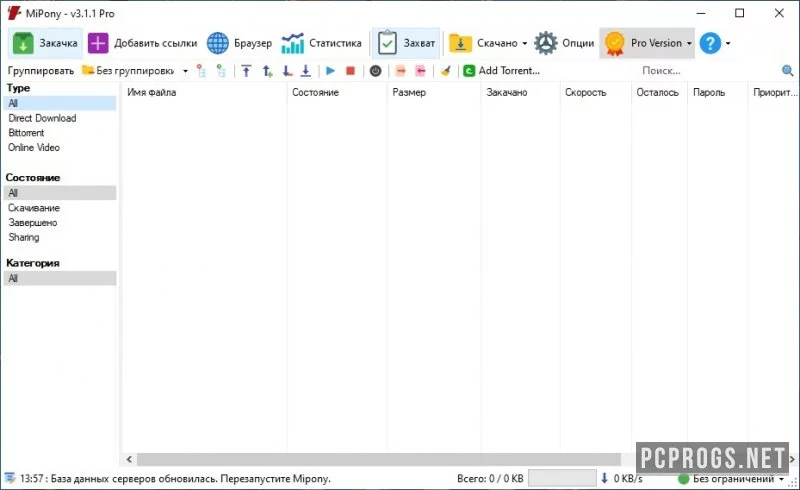Sort by Осталось column header
The image size is (800, 490).
(x=659, y=92)
